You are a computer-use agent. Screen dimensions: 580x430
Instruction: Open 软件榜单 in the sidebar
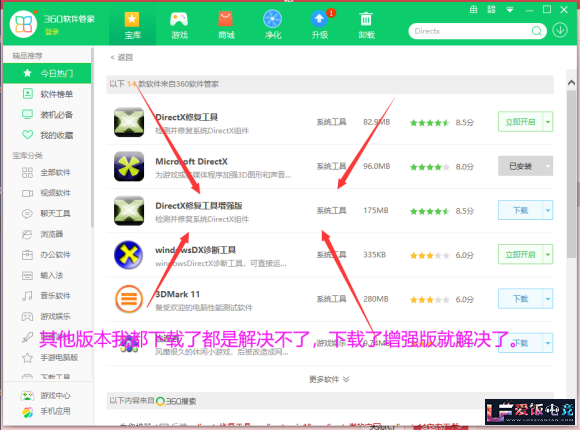coord(47,94)
